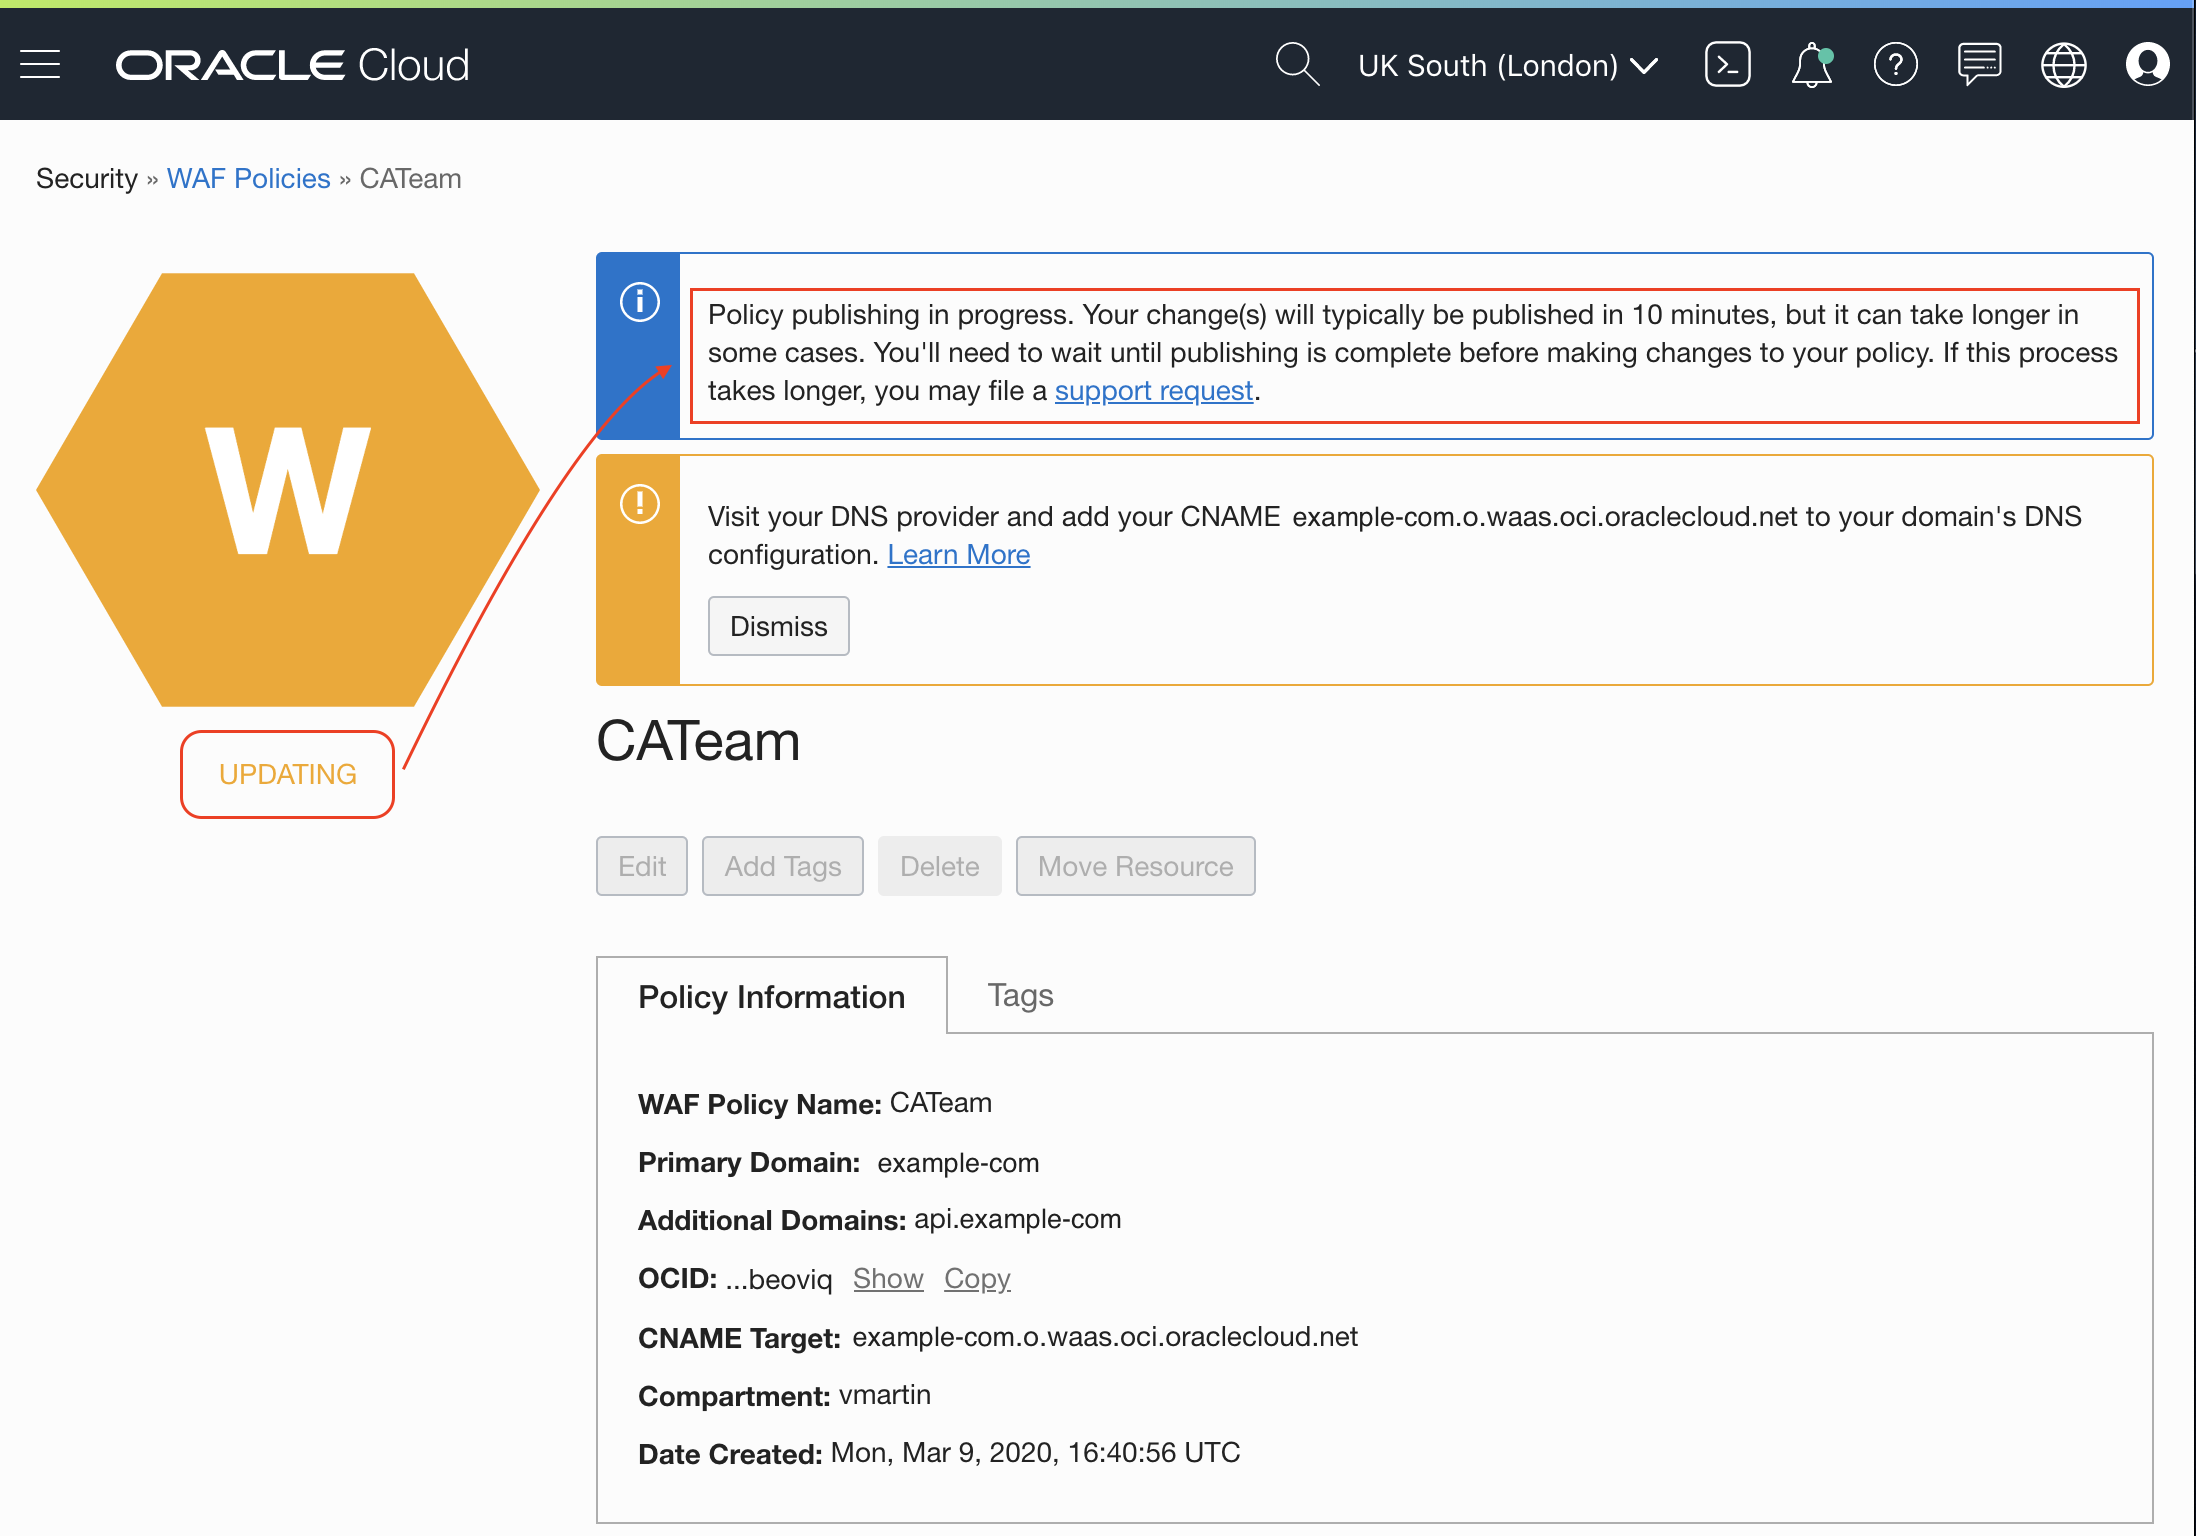Copy the OCID to clipboard
This screenshot has width=2196, height=1536.
(x=977, y=1279)
